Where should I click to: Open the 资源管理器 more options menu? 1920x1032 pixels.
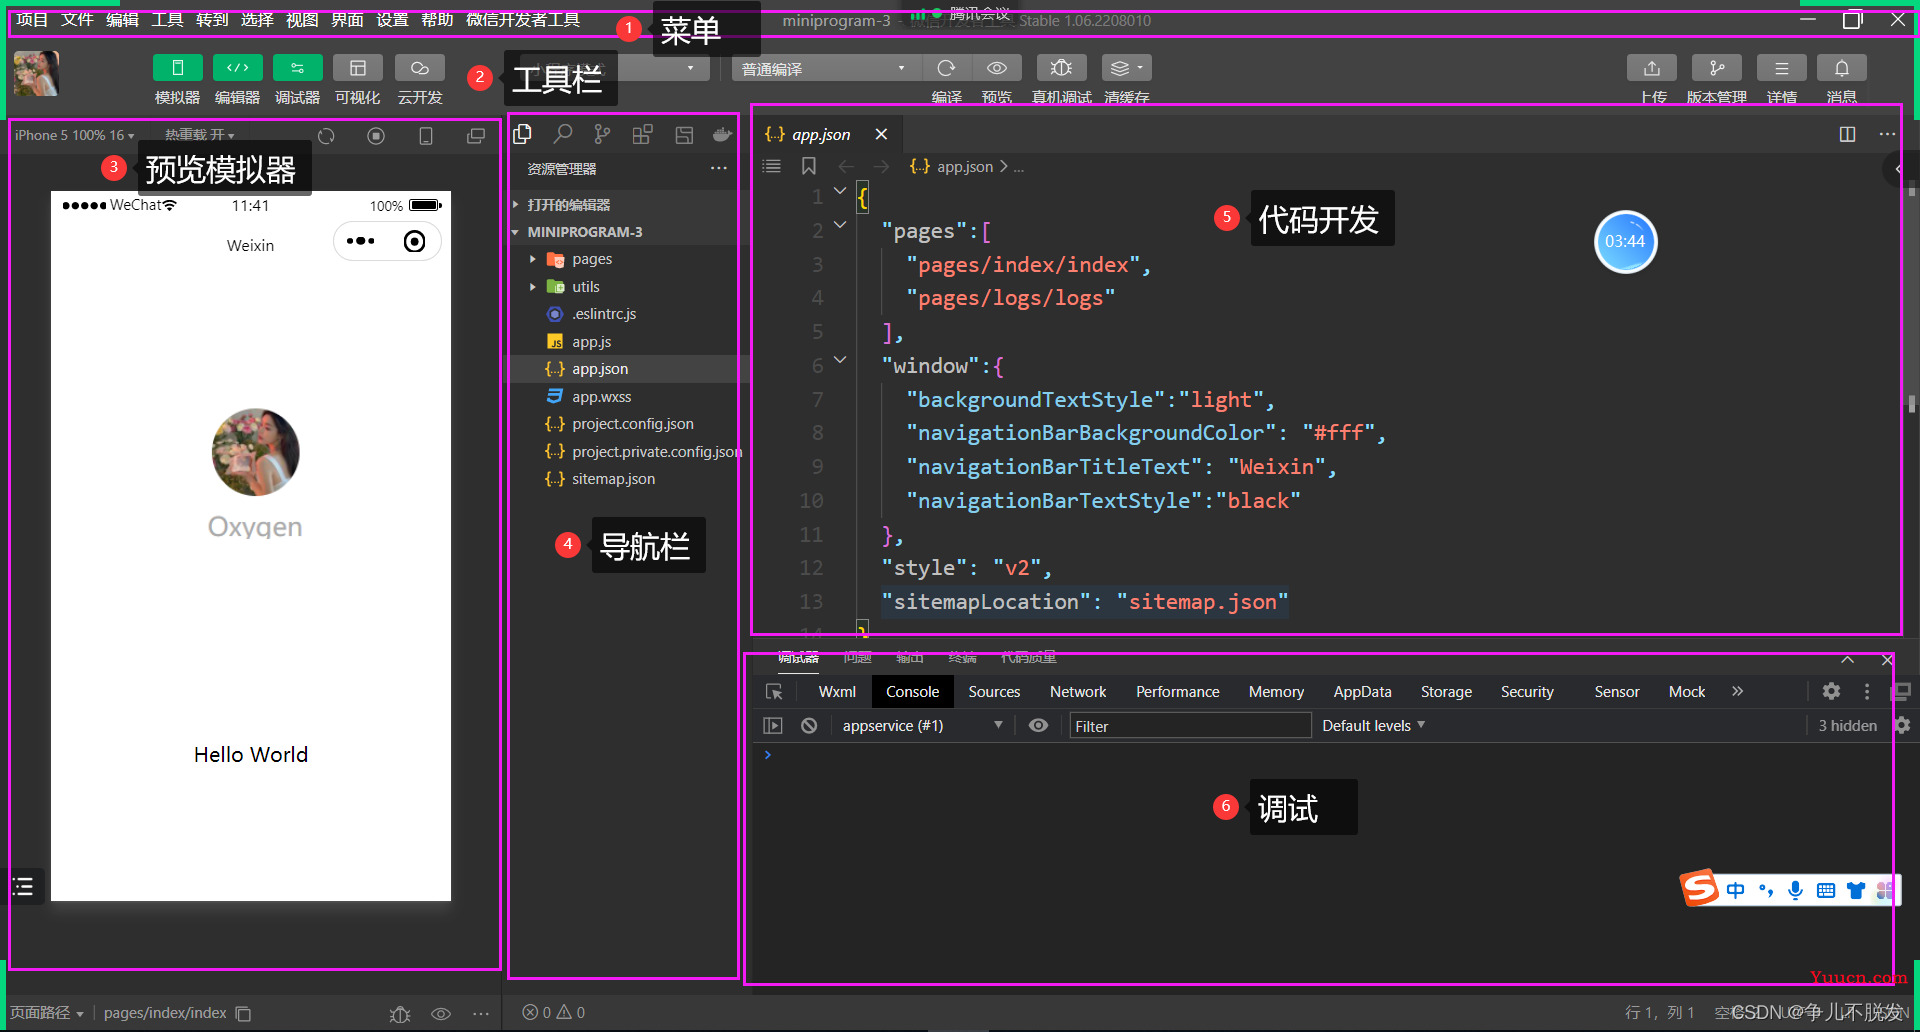pos(718,168)
